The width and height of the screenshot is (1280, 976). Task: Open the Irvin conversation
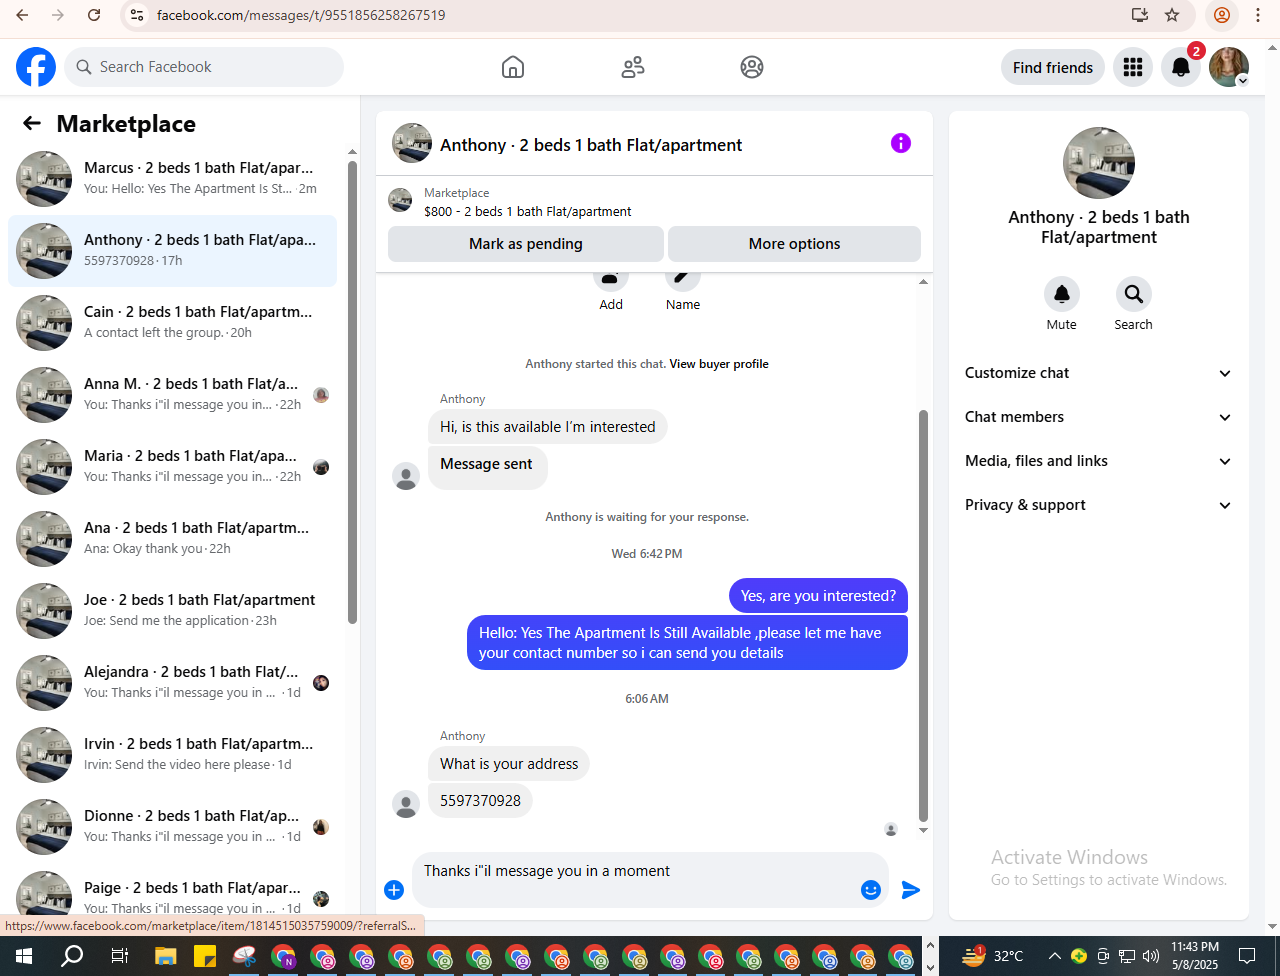[172, 755]
